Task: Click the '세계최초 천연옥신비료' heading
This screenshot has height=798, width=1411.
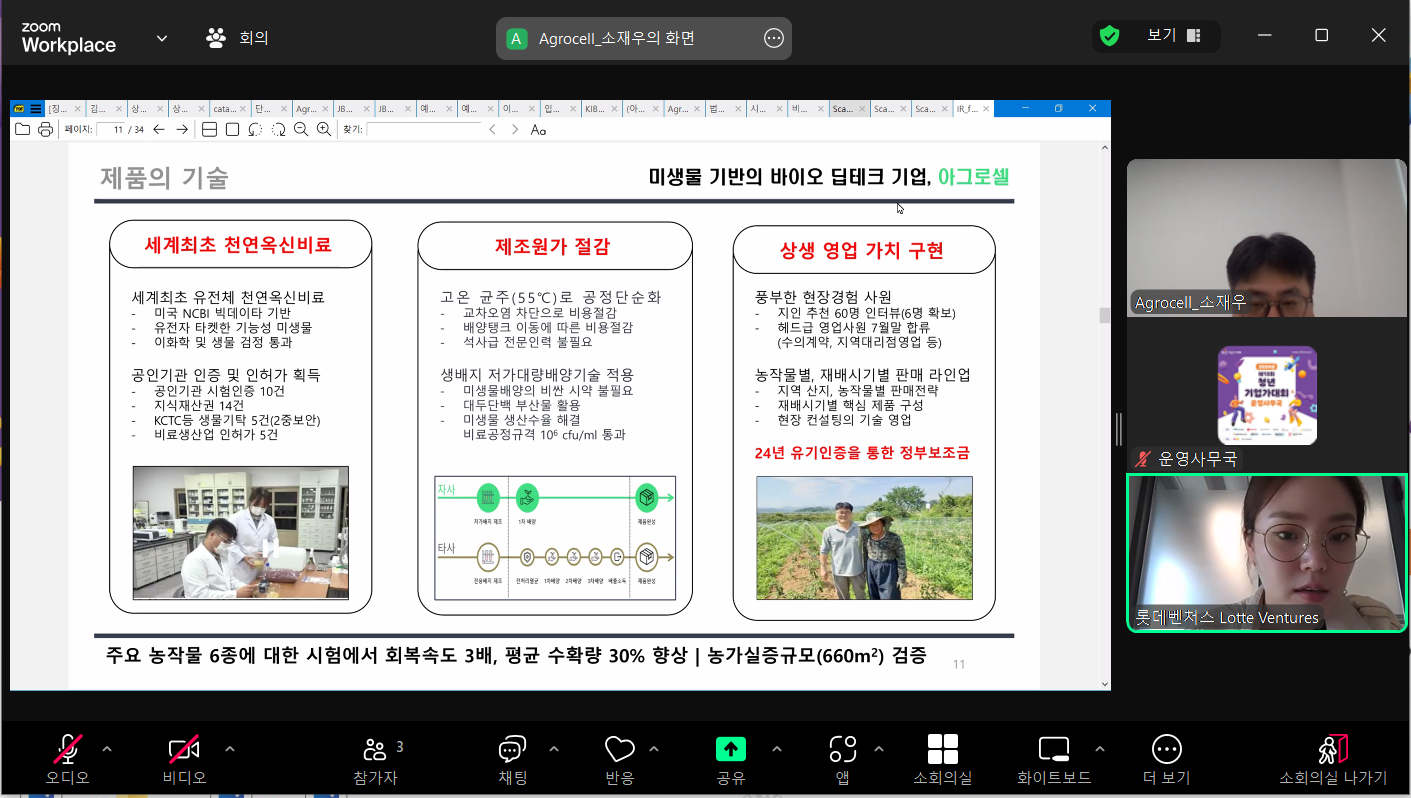Action: point(238,245)
